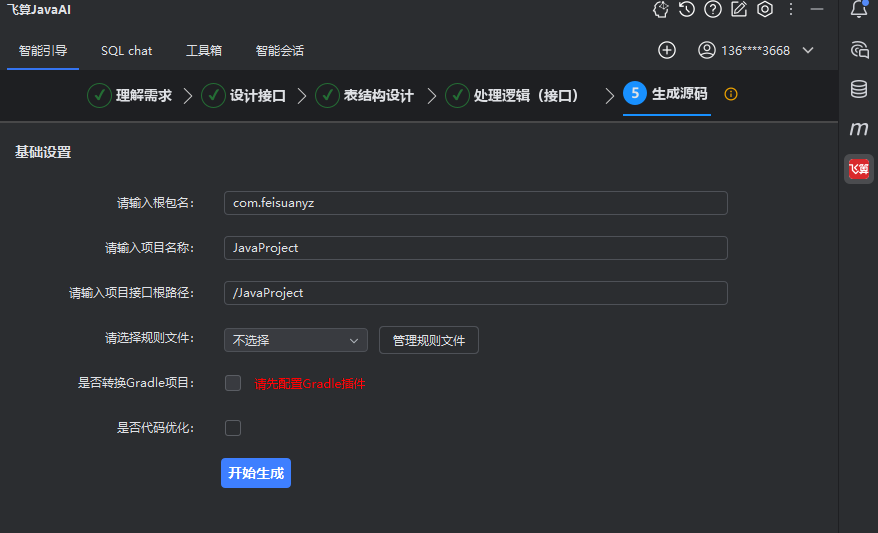Select the red 飞算 plugin icon in sidebar

tap(859, 169)
